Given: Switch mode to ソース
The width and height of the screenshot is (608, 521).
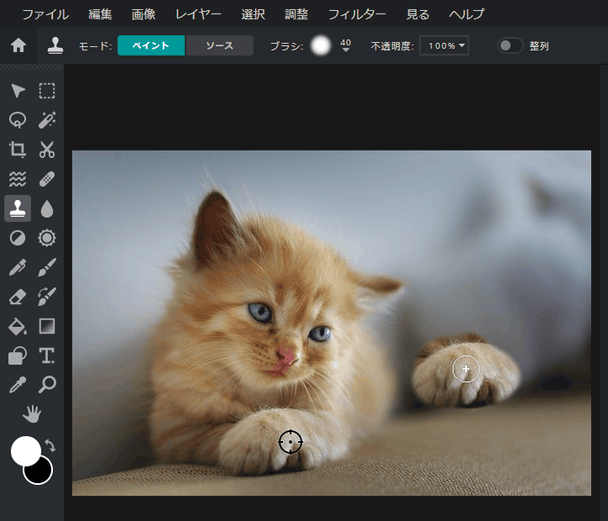Looking at the screenshot, I should 220,46.
